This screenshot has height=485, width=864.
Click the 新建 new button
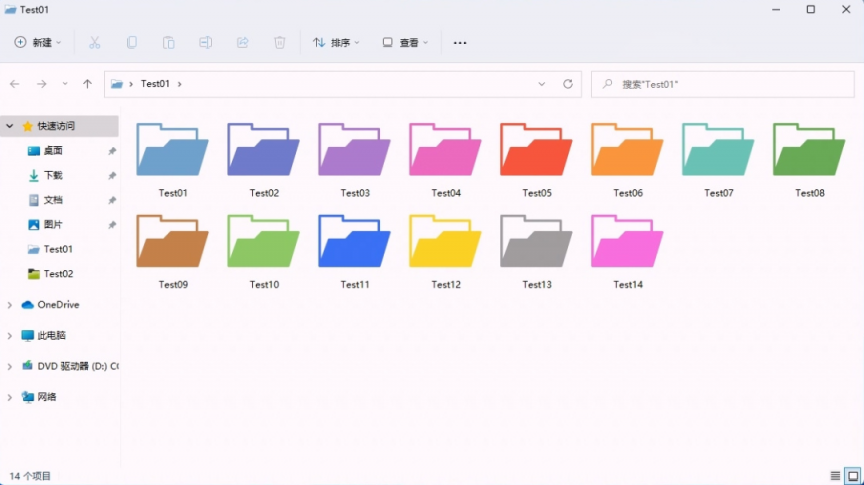point(38,43)
